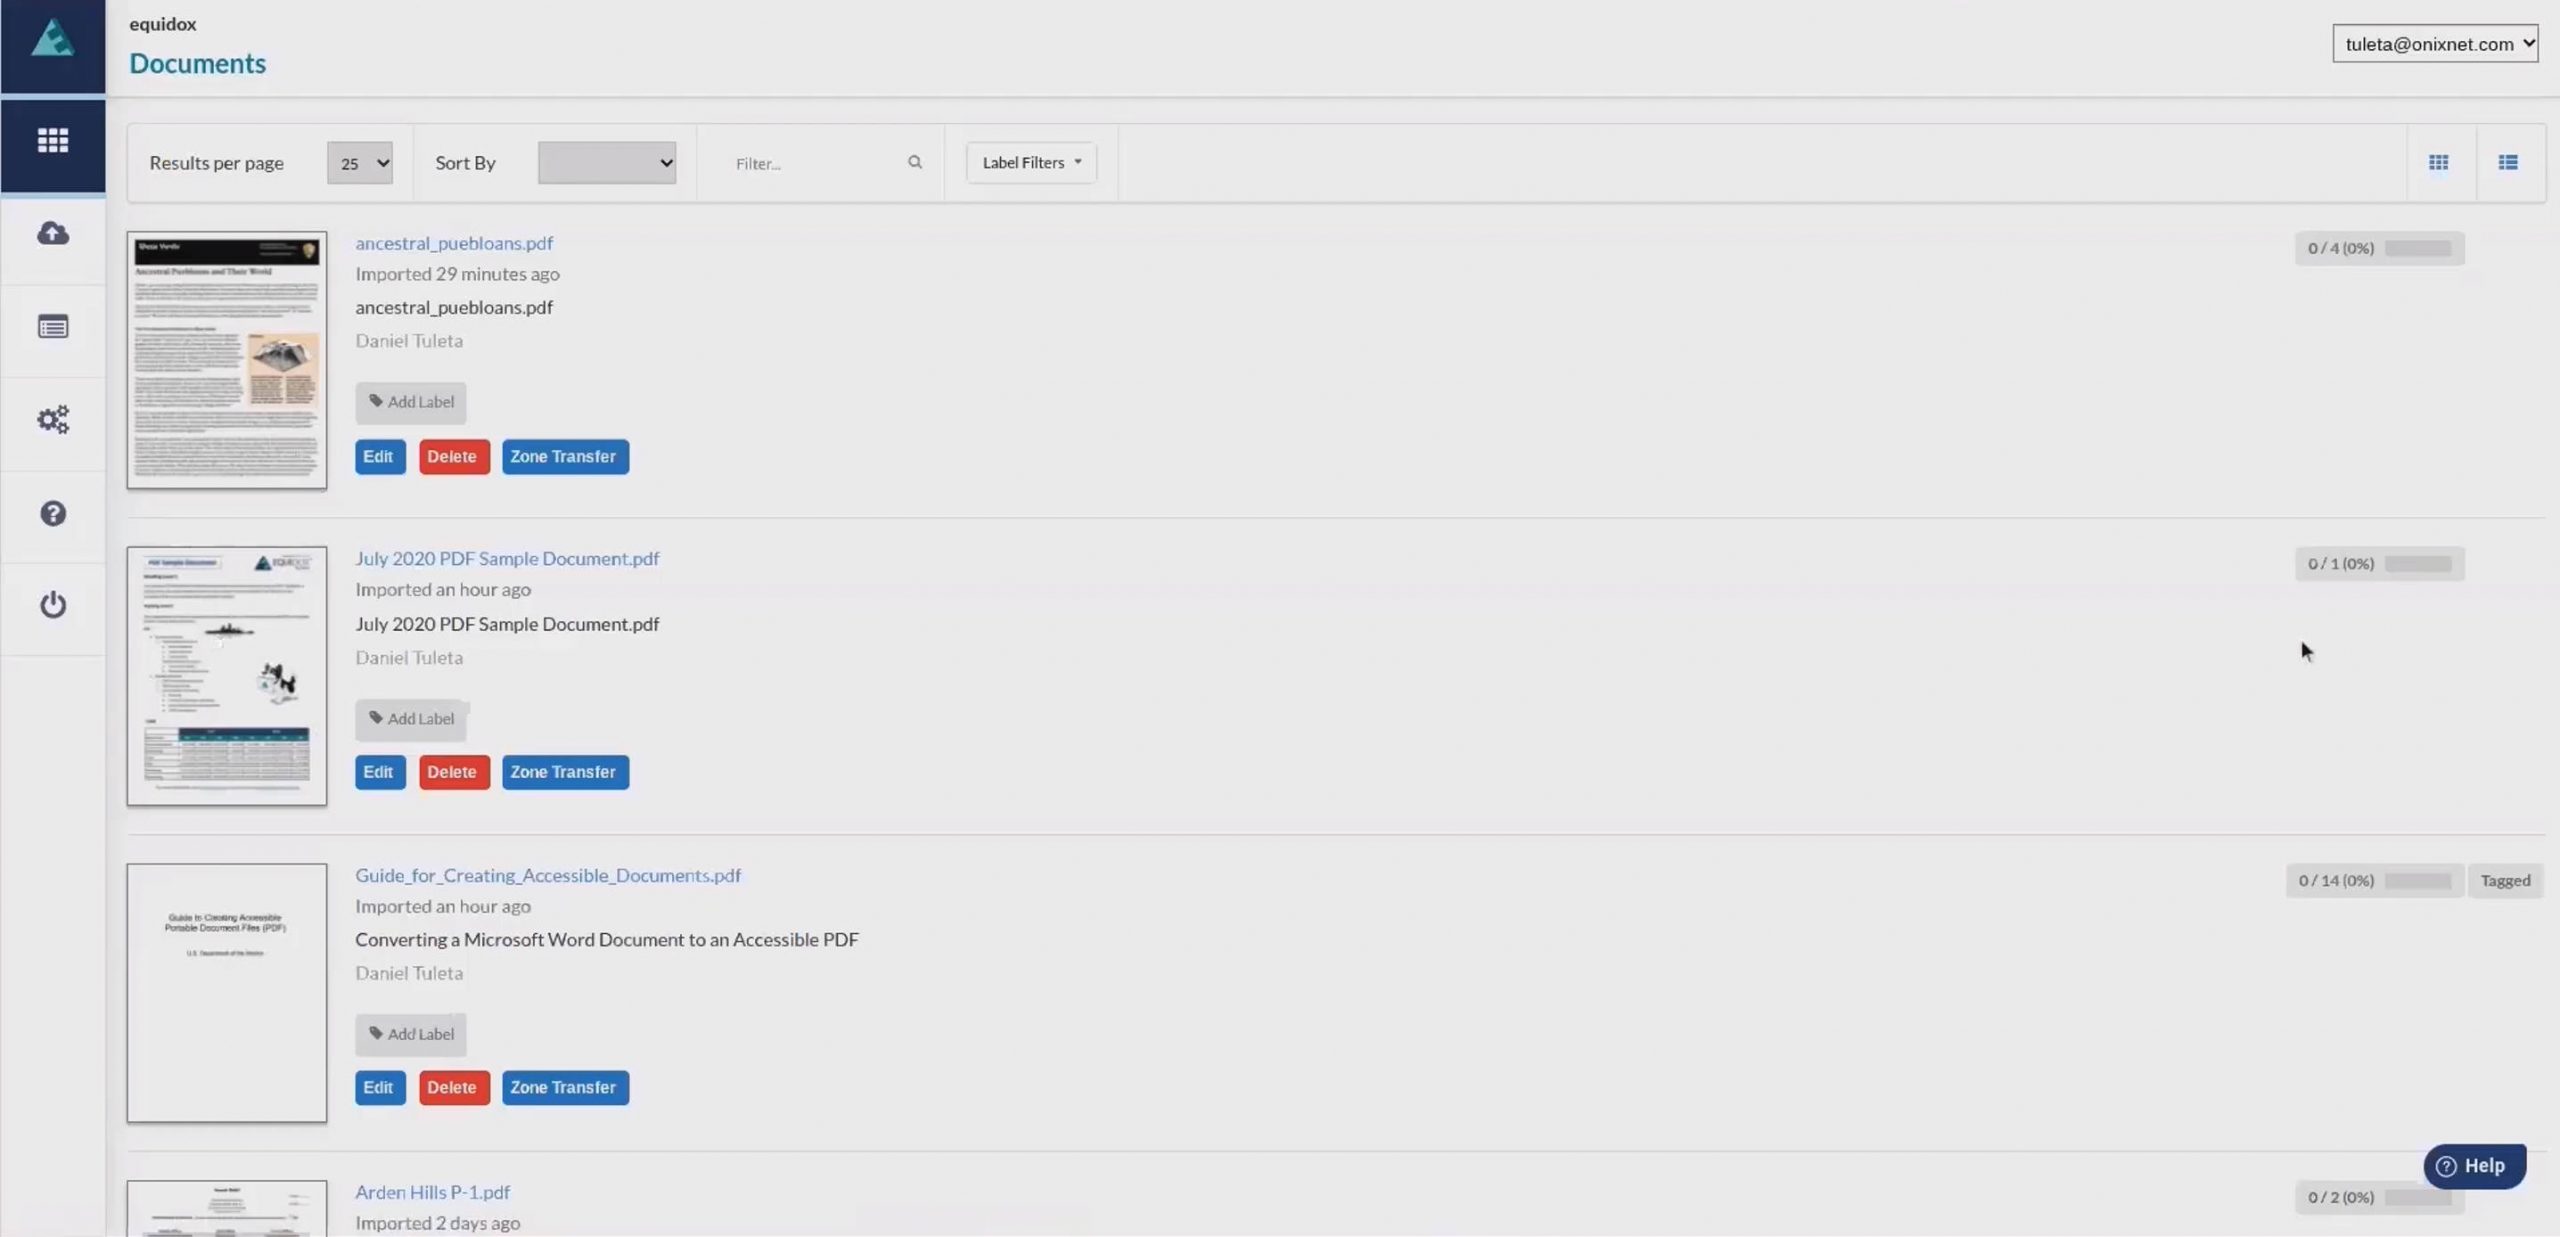The width and height of the screenshot is (2560, 1237).
Task: Click the help question mark icon
Action: [52, 512]
